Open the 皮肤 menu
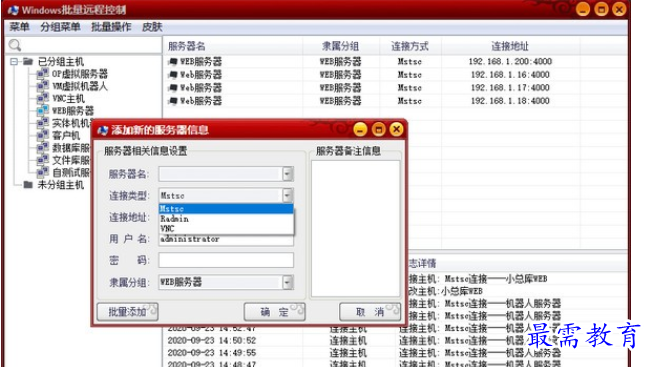 [152, 27]
